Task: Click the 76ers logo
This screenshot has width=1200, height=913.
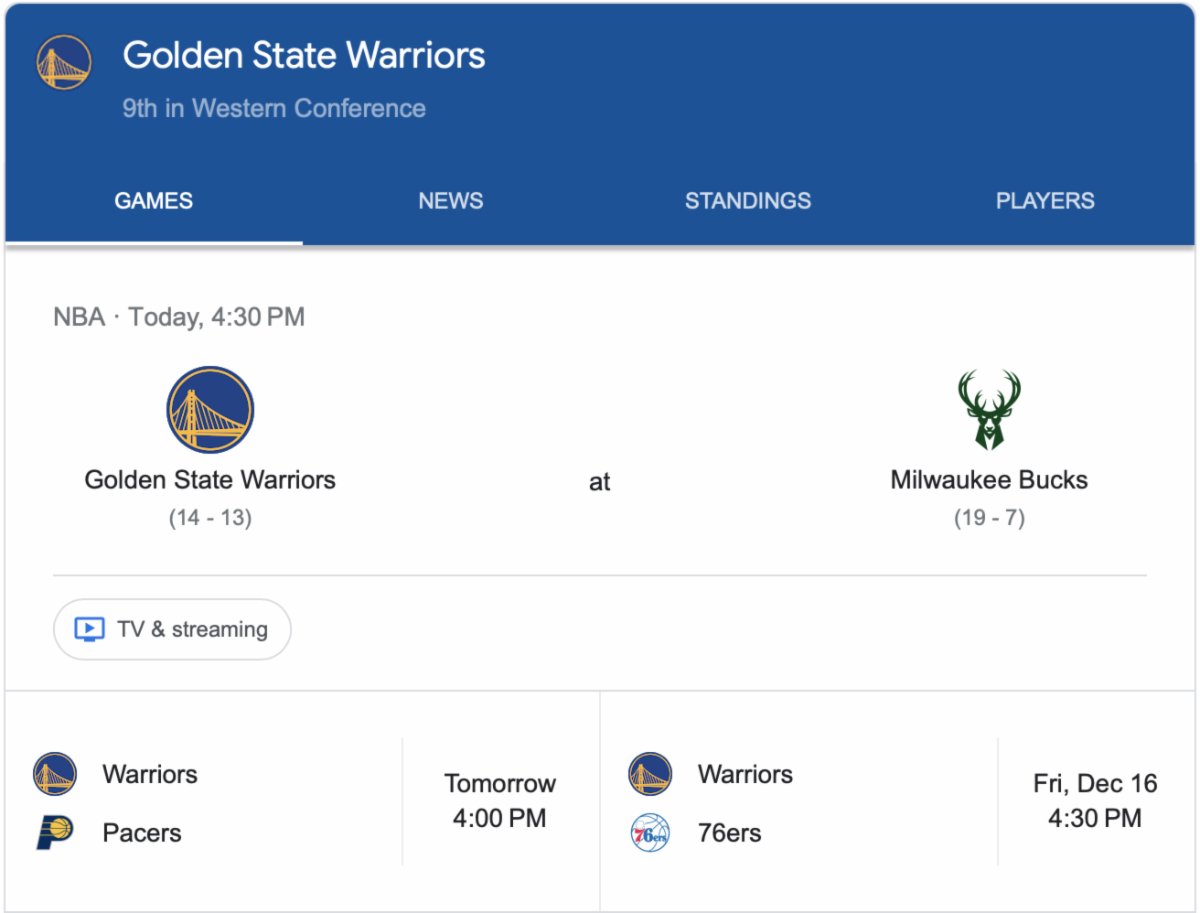Action: pyautogui.click(x=650, y=832)
